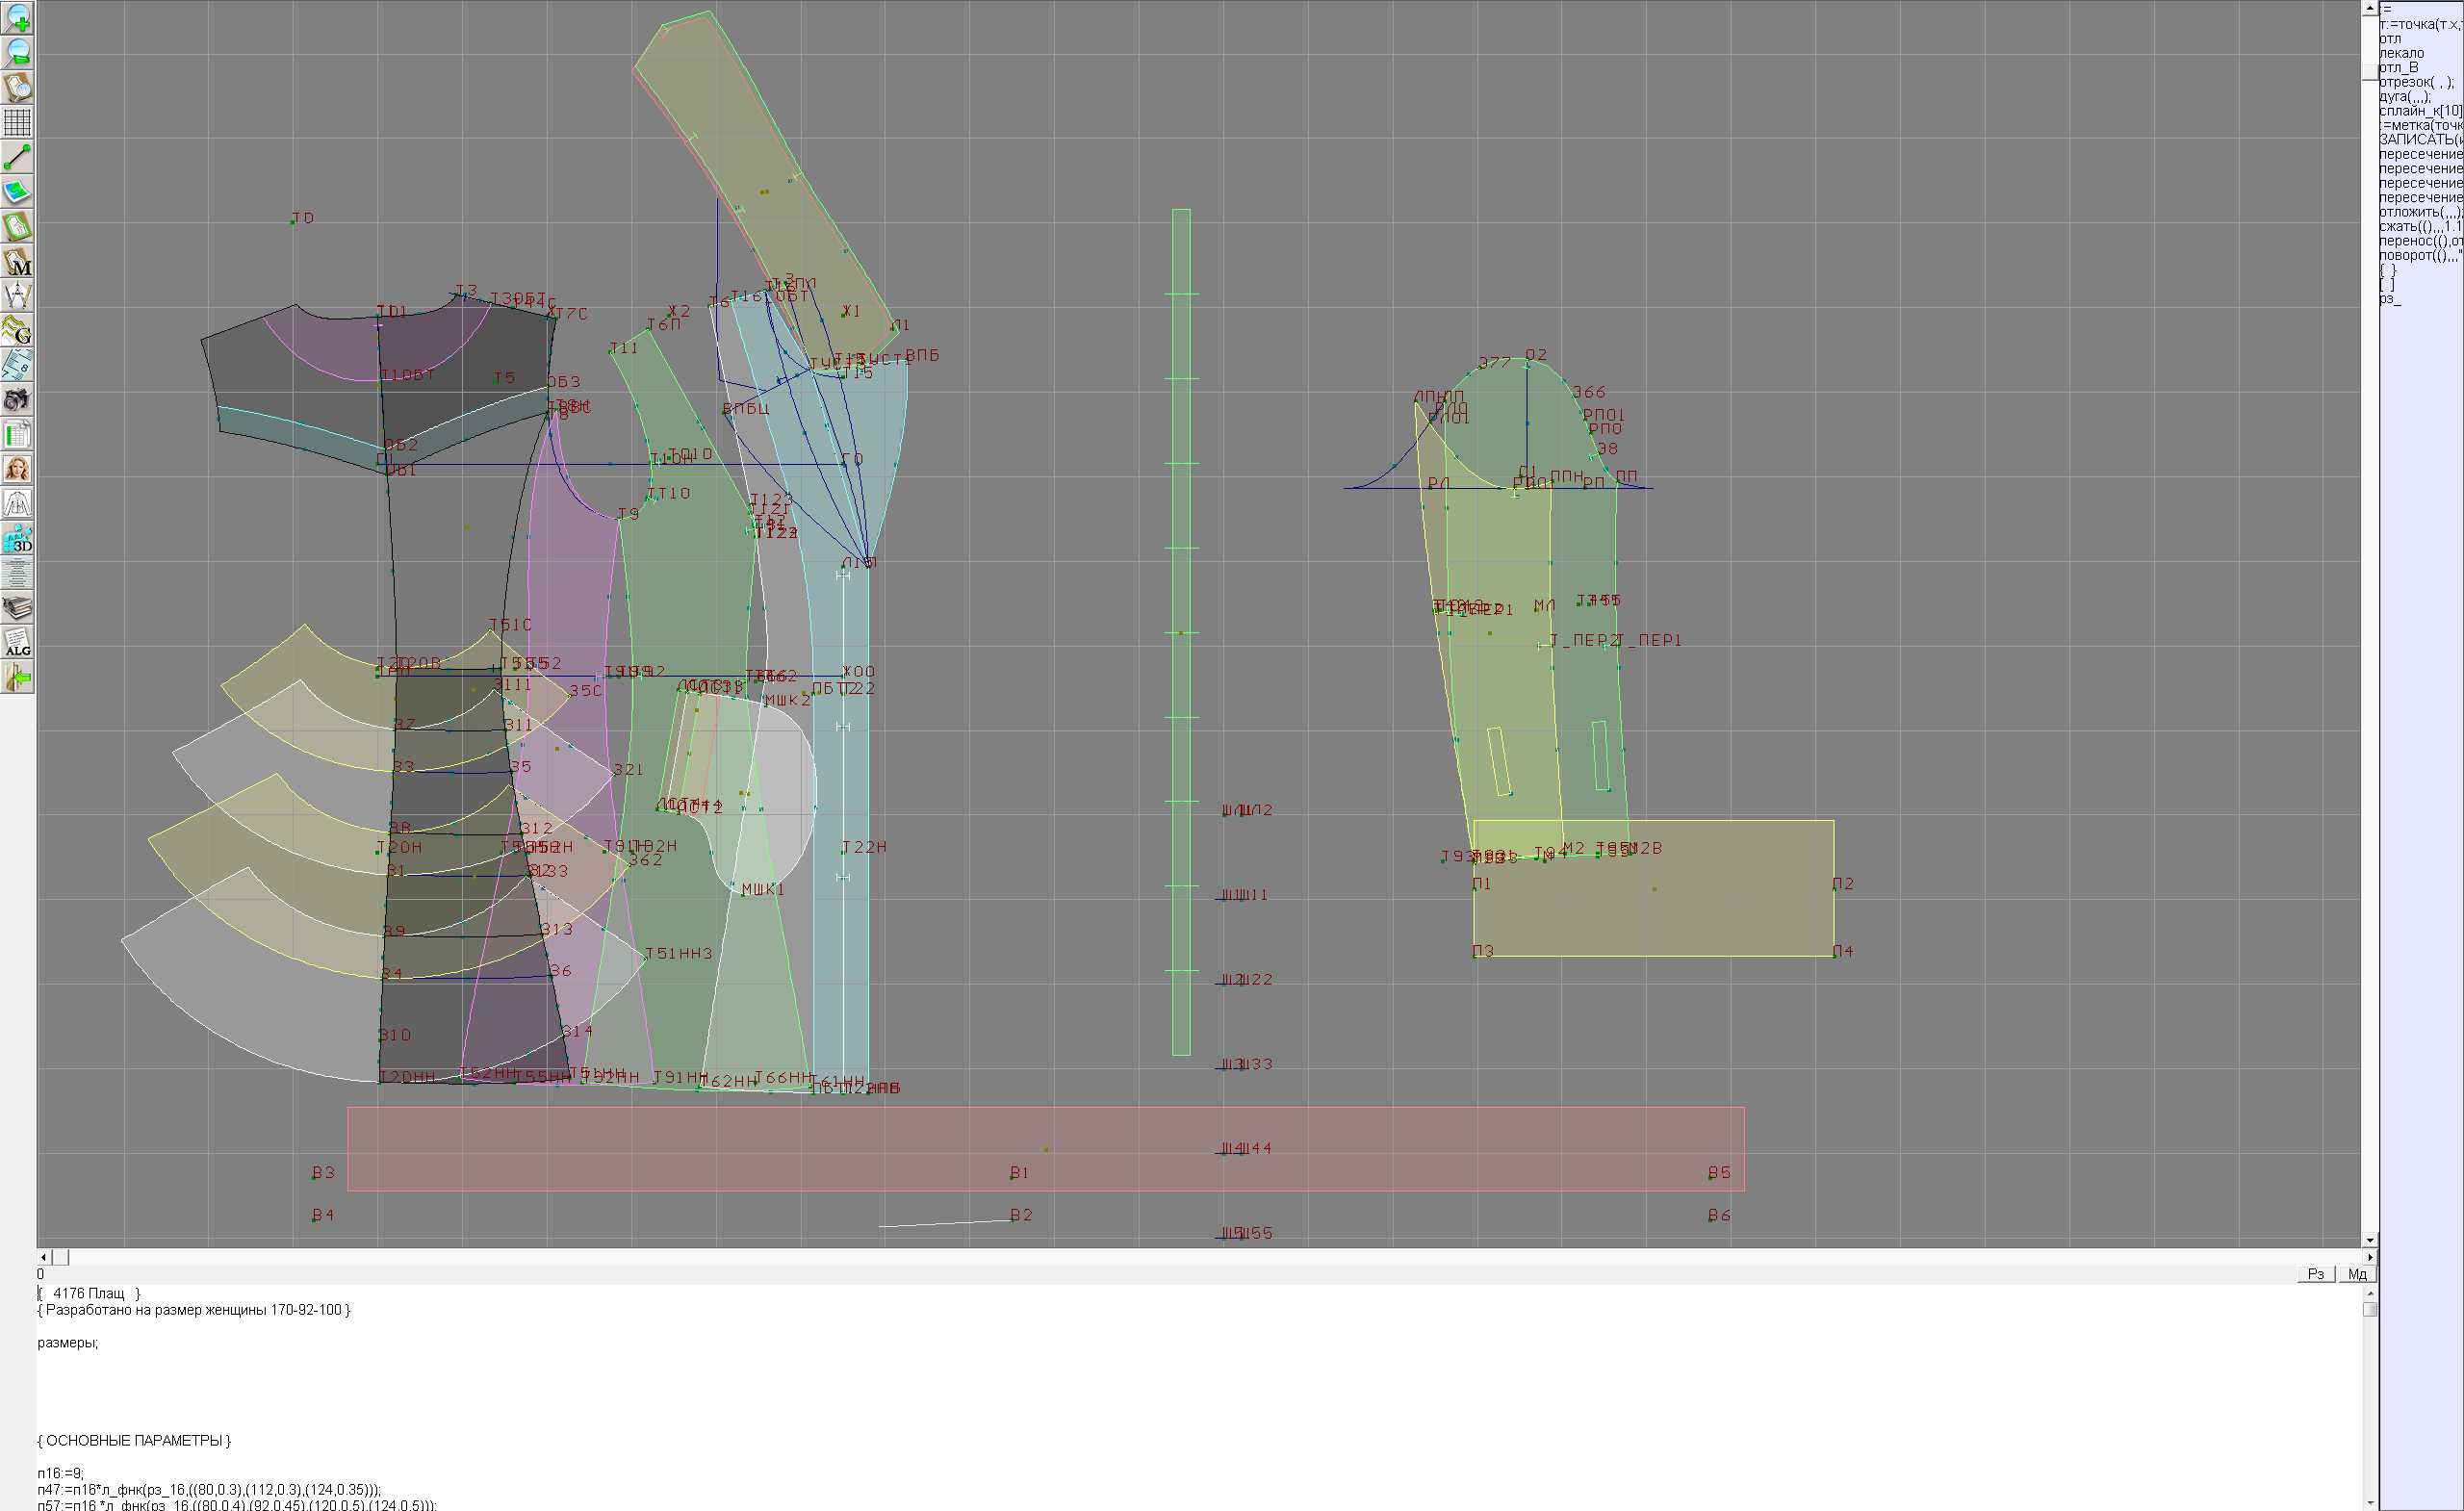Click the Рз button

[x=2315, y=1274]
